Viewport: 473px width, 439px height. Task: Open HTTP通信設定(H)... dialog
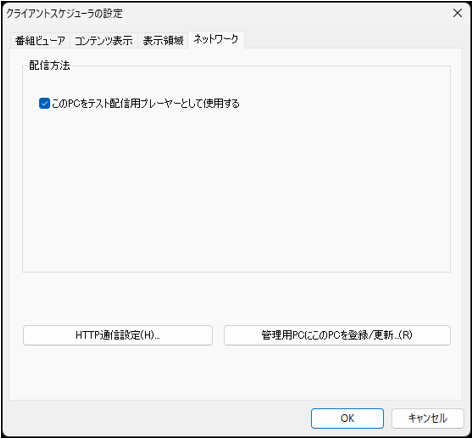click(x=118, y=335)
